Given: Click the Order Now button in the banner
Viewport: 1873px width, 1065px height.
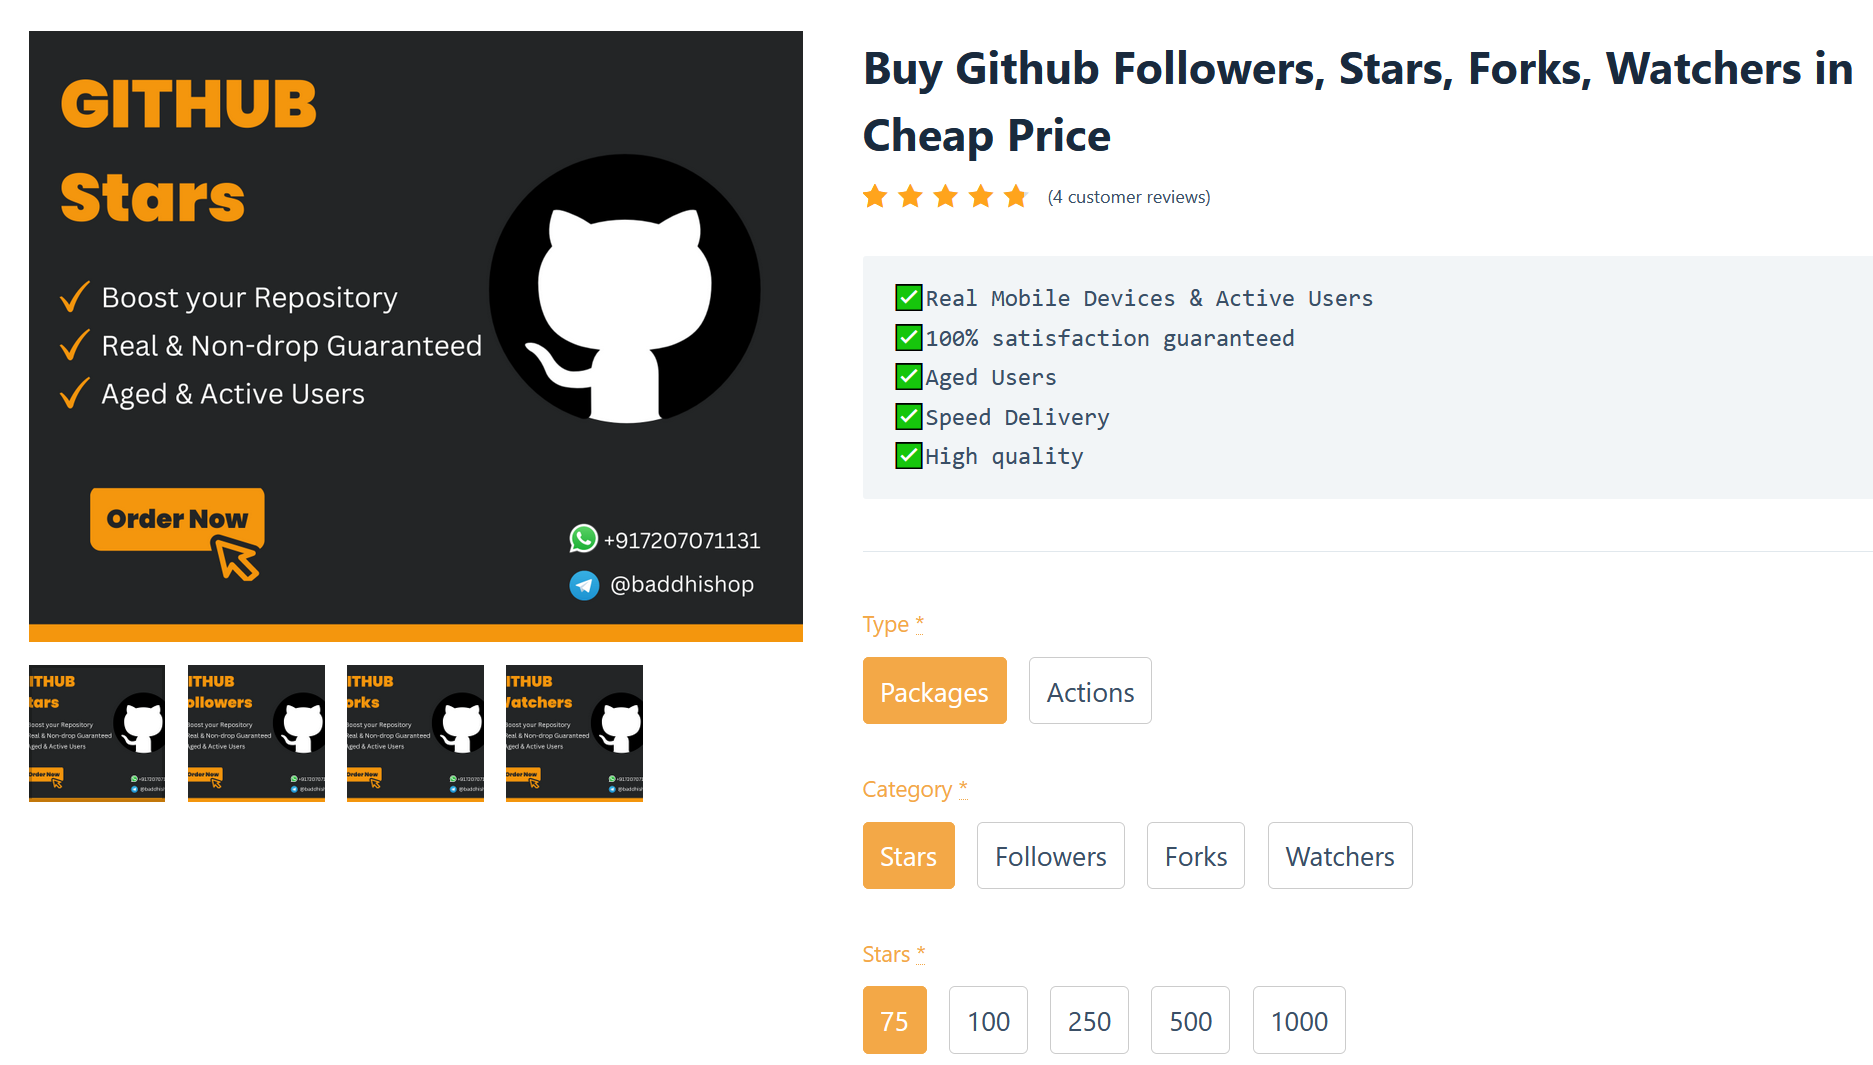Looking at the screenshot, I should [177, 519].
